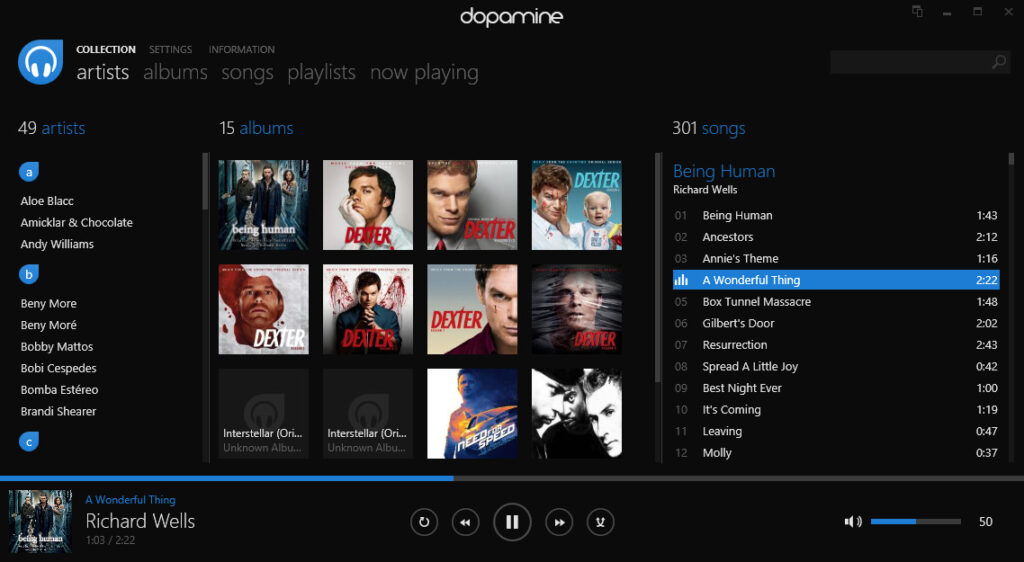
Task: Go back to previous track
Action: (464, 522)
